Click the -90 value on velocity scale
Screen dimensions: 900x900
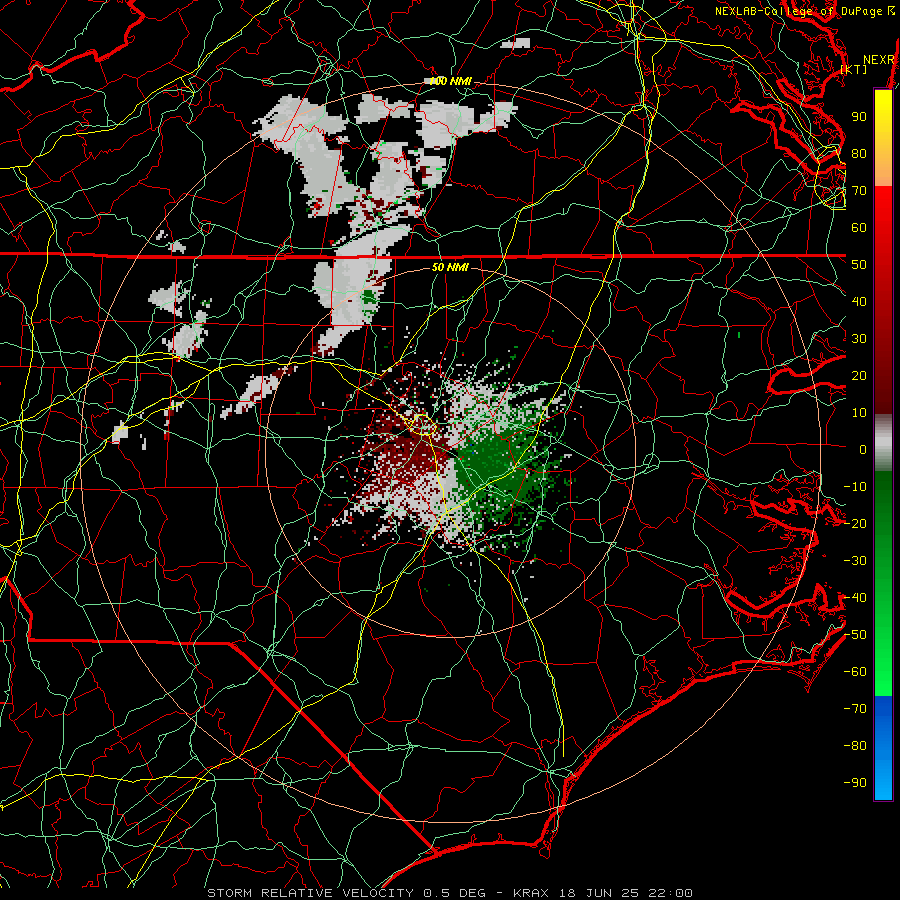855,783
